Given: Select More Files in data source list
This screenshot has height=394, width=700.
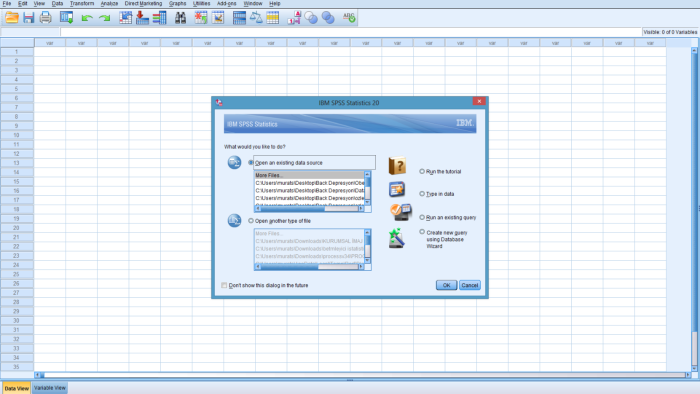Looking at the screenshot, I should (x=309, y=175).
